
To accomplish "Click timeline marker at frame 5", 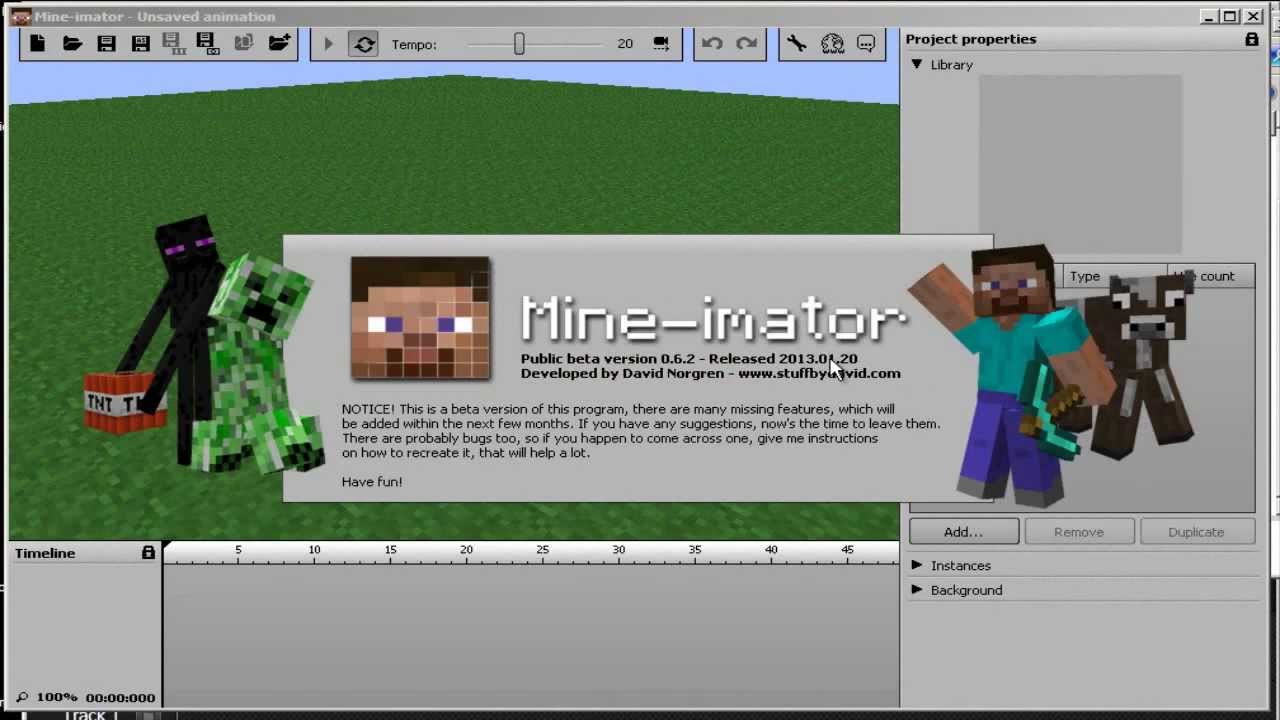I will pyautogui.click(x=238, y=550).
